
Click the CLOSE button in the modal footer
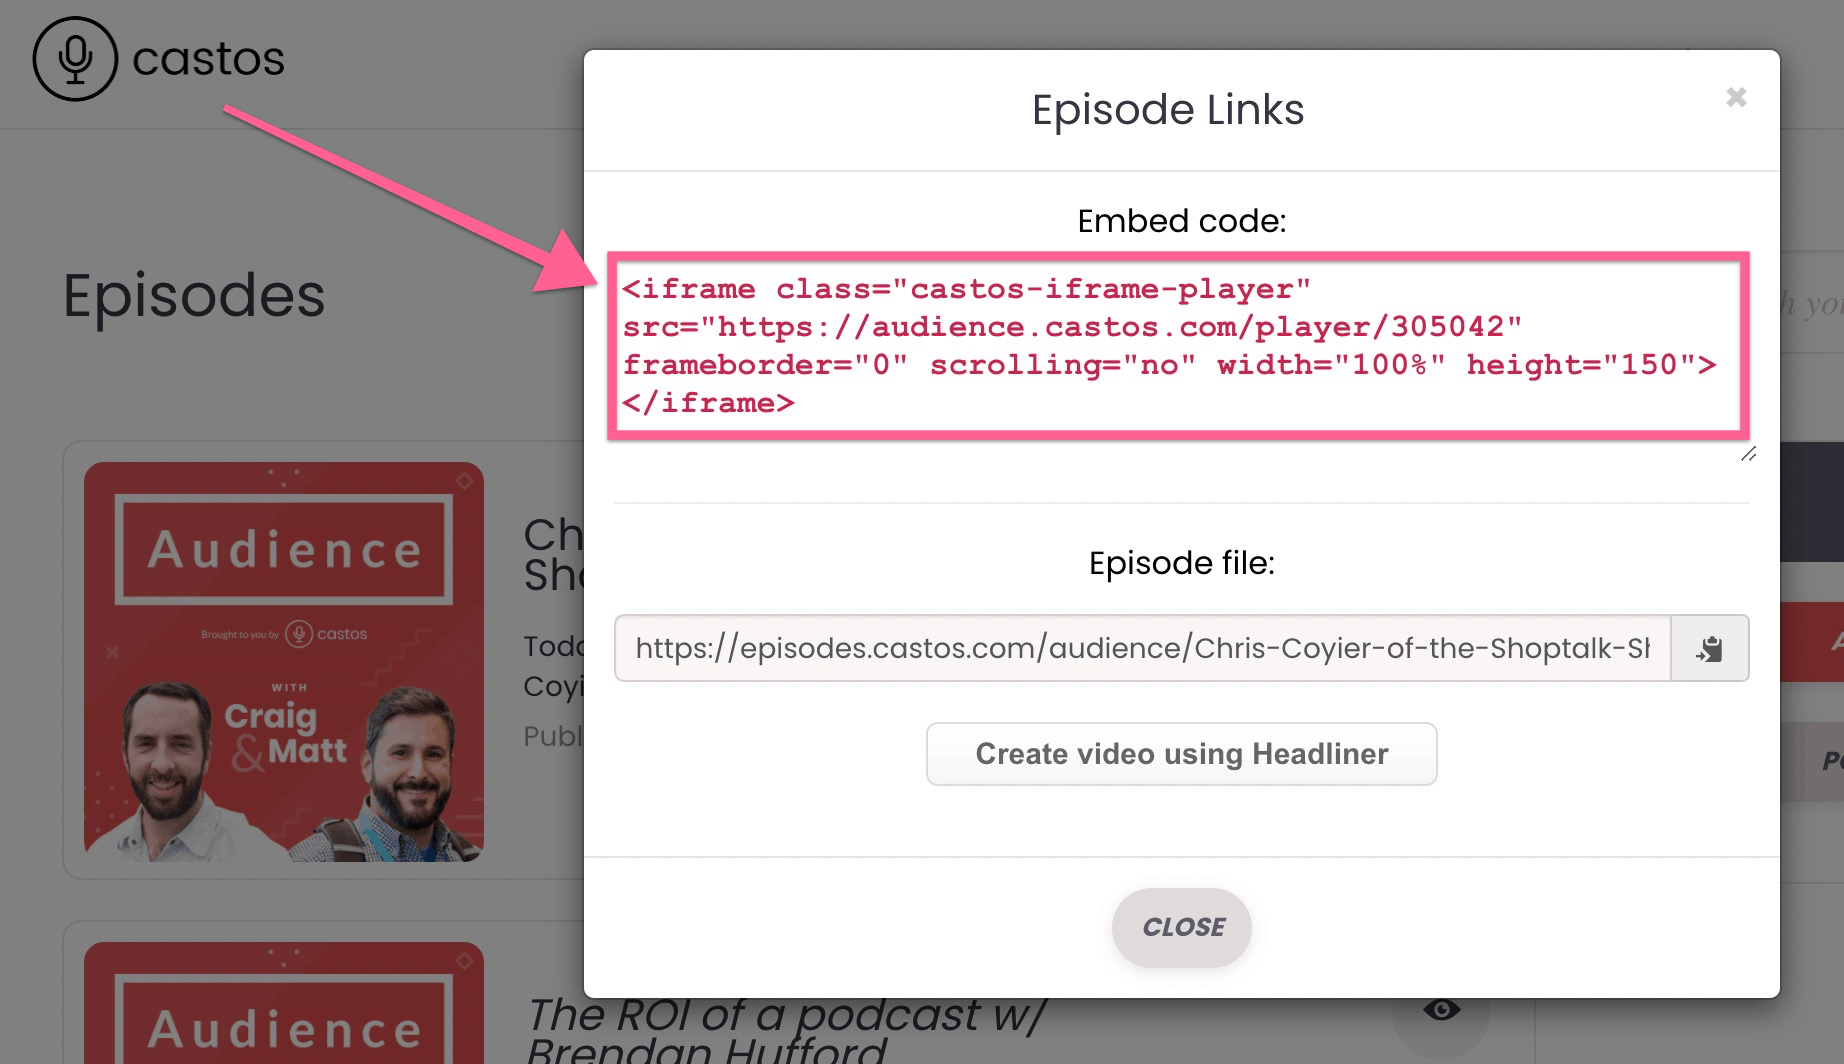(x=1182, y=927)
